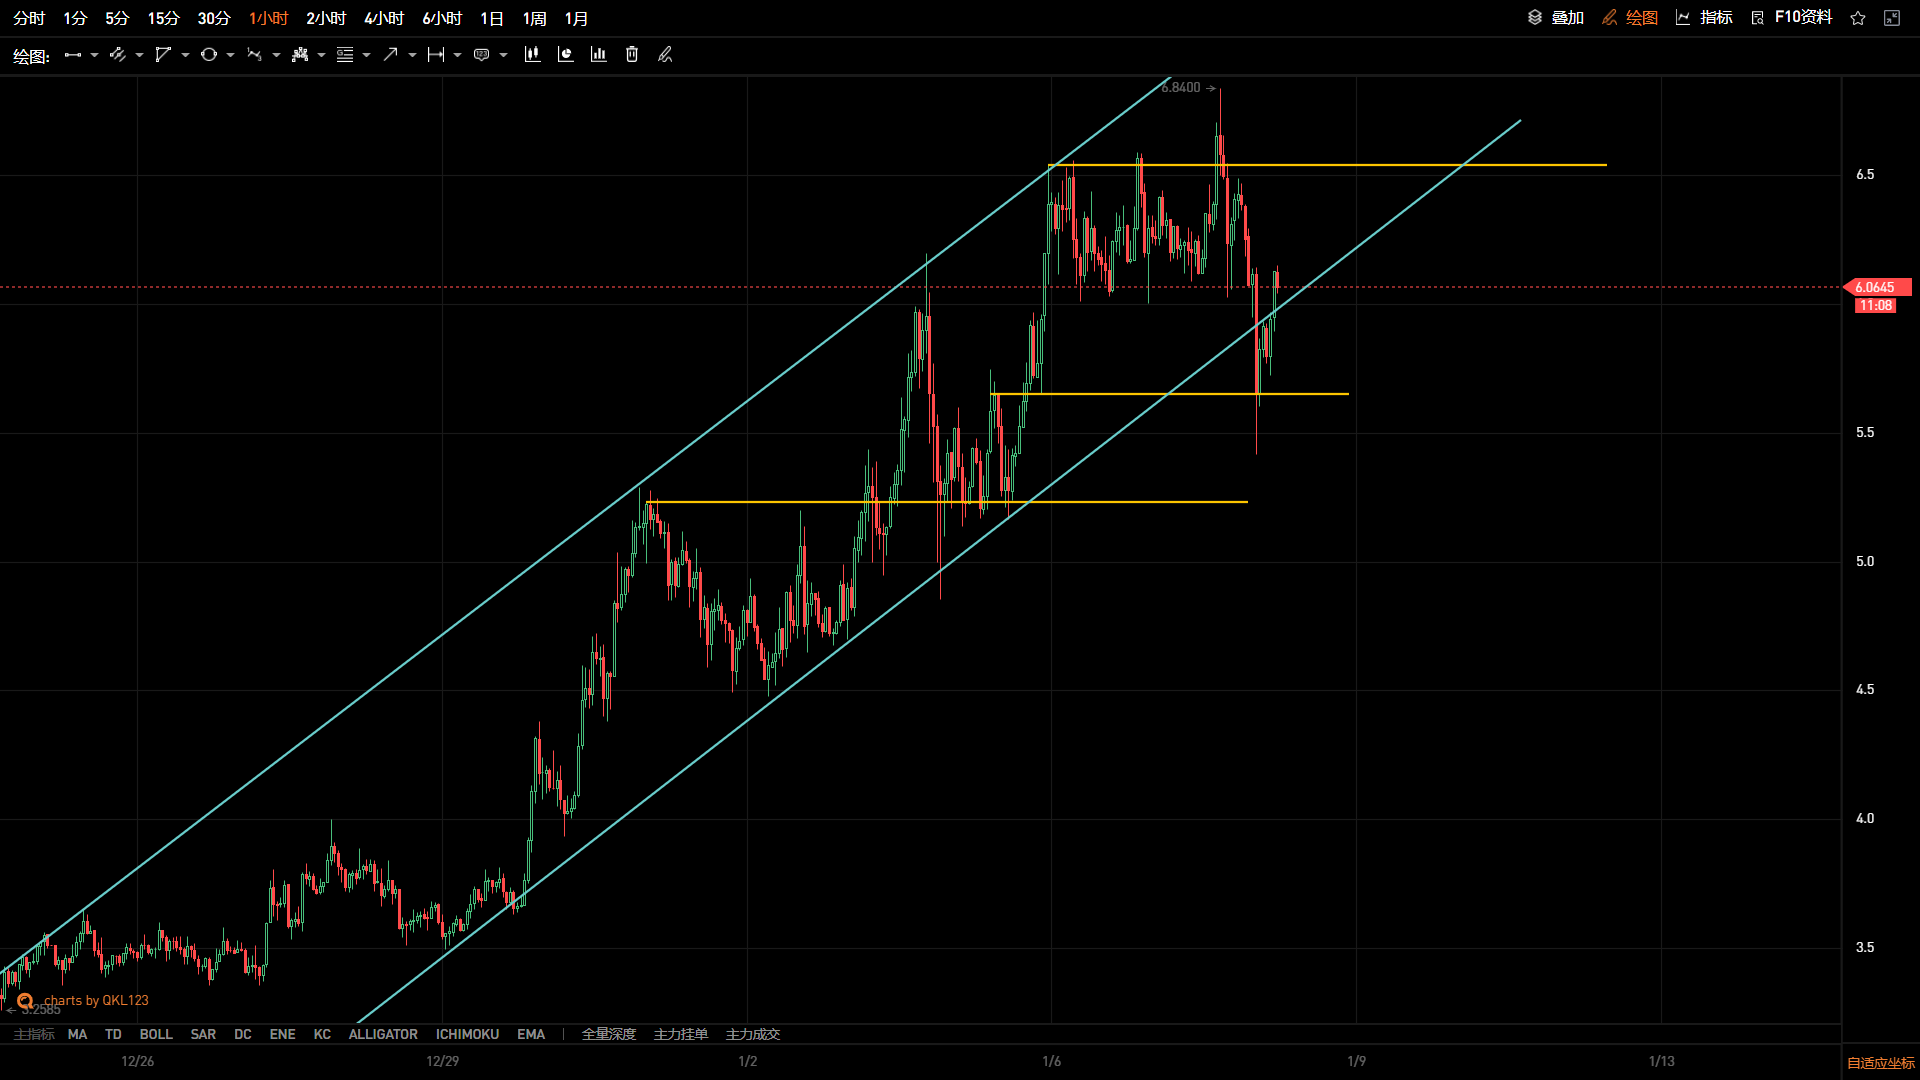
Task: Click the 自适应坐标 auto-scale button
Action: (1880, 1063)
